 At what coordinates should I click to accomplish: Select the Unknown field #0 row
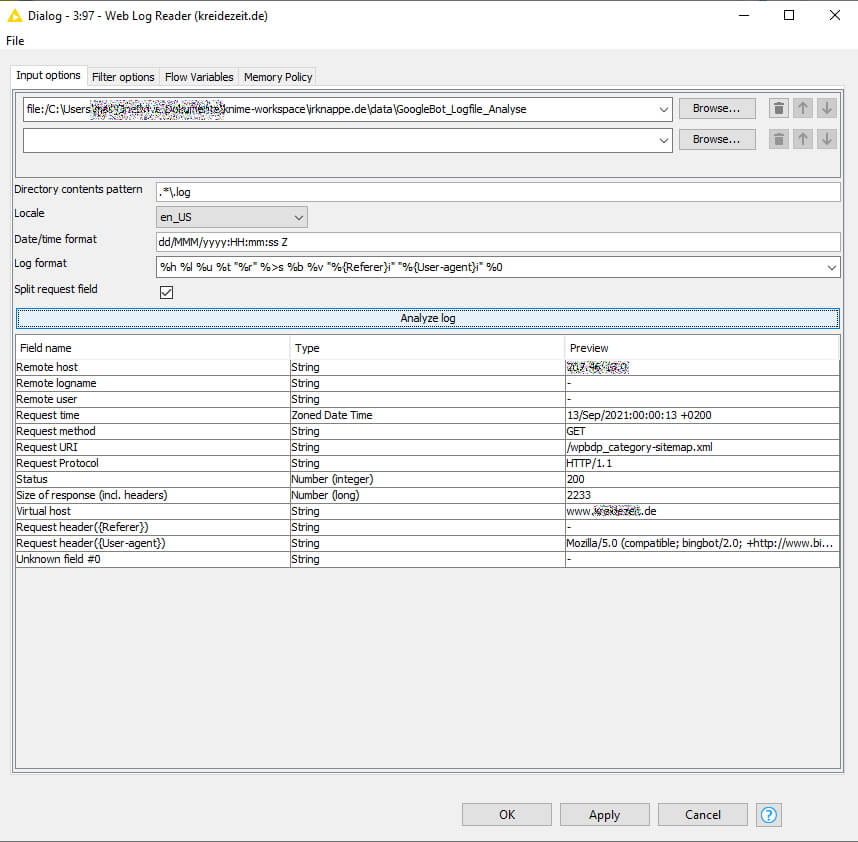coord(427,559)
